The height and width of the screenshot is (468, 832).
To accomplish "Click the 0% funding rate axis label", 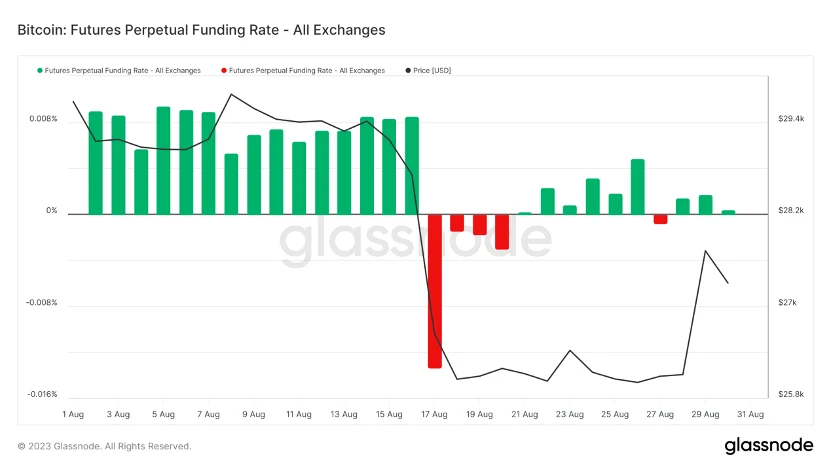I will tap(51, 211).
